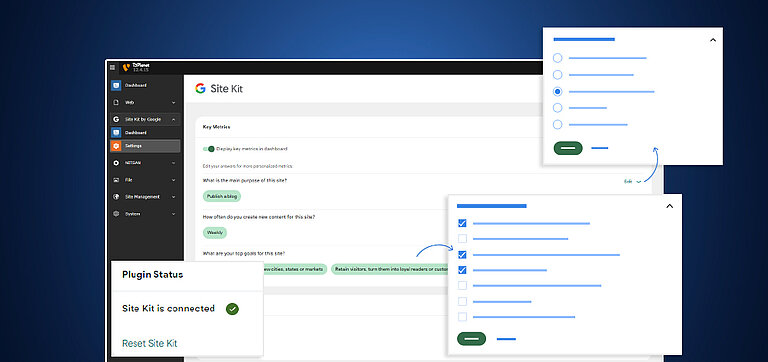Check the second checkbox in the goals popup

(x=462, y=239)
